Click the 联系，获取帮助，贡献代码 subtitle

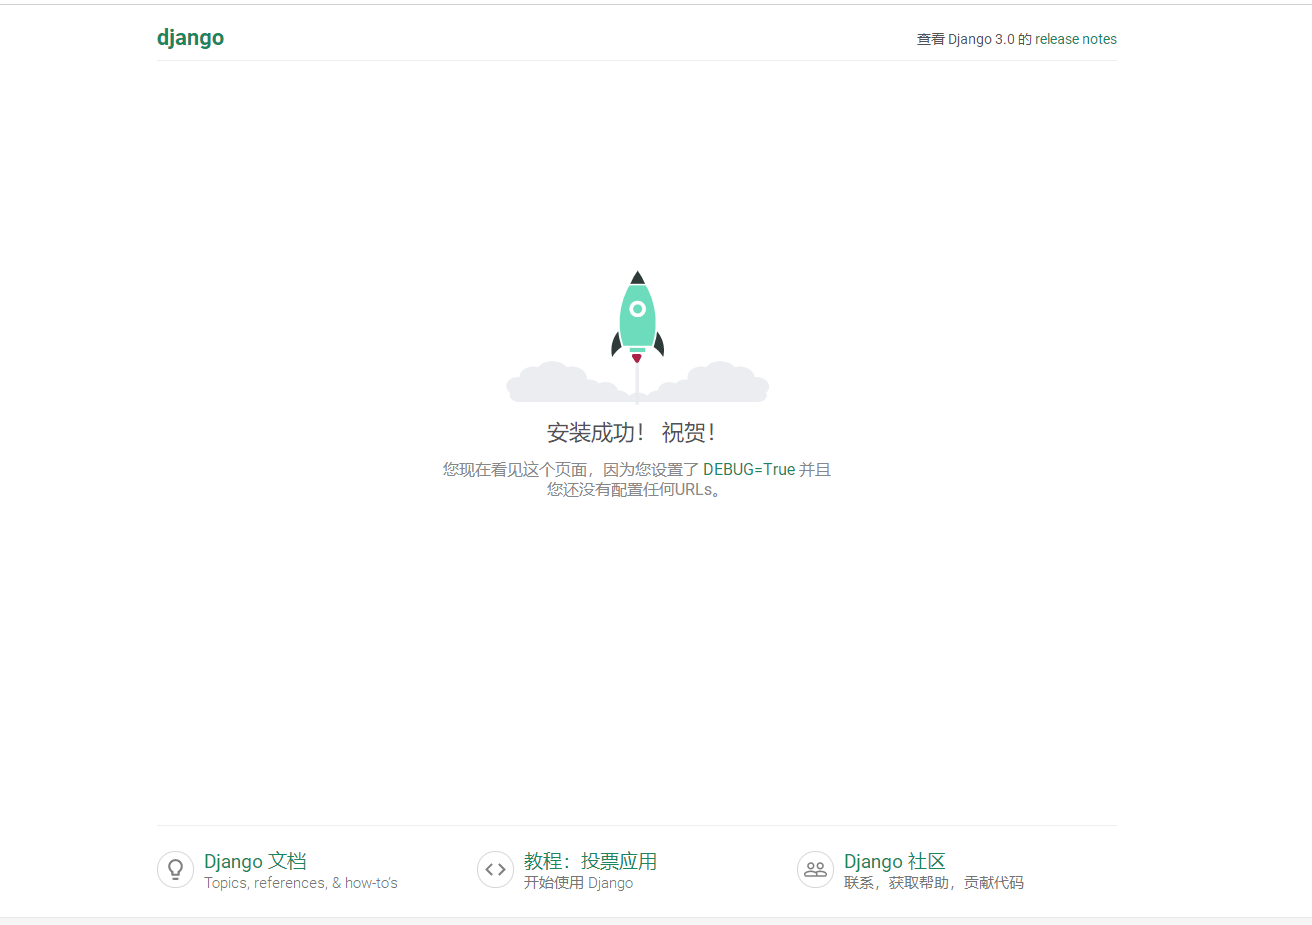tap(934, 883)
